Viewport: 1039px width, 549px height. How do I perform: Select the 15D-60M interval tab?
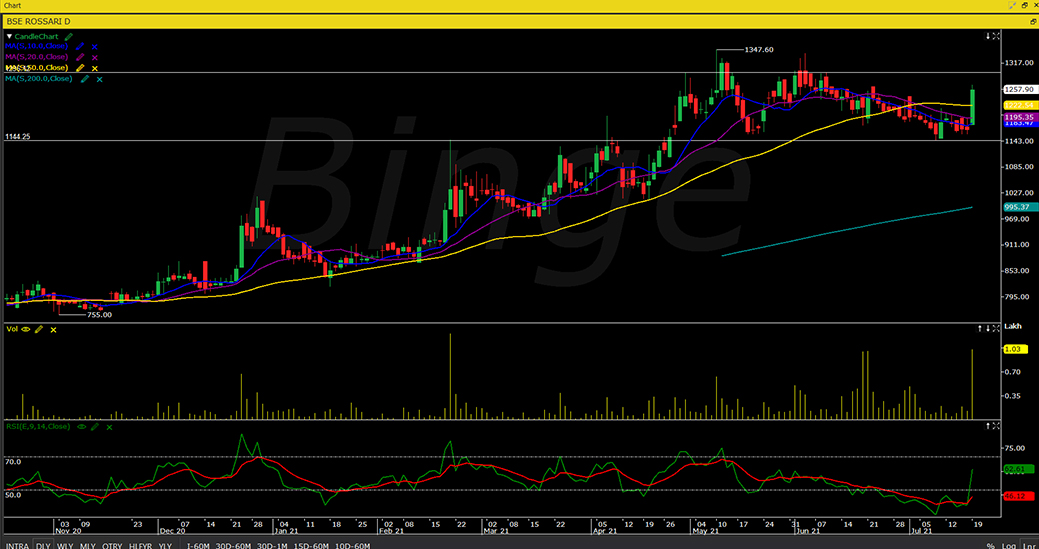point(311,545)
